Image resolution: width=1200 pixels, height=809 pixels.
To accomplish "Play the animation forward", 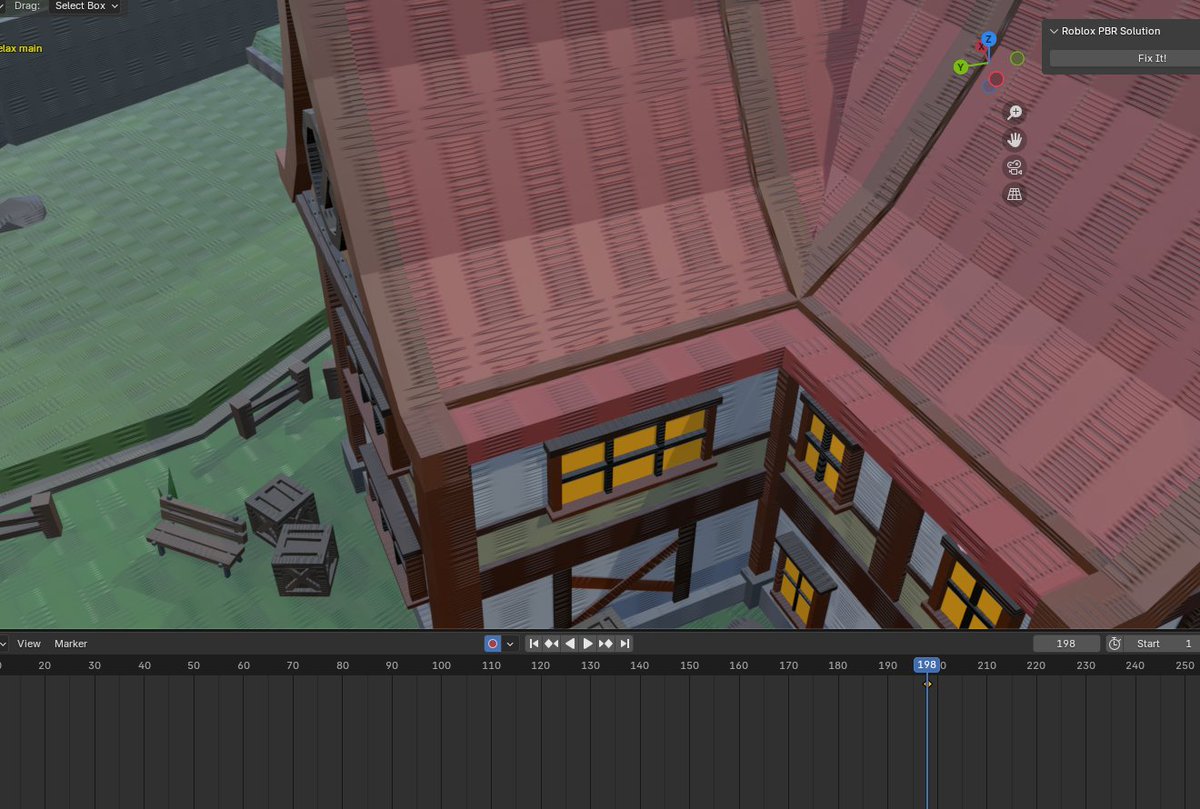I will tap(588, 644).
